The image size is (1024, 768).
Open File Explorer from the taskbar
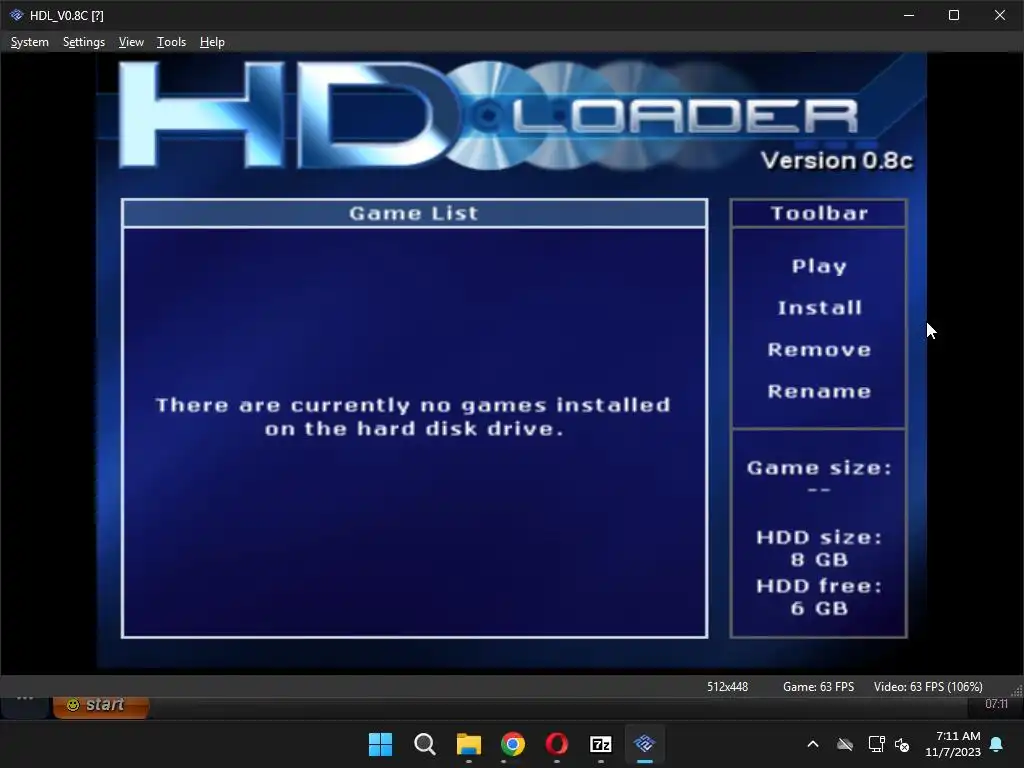(468, 744)
